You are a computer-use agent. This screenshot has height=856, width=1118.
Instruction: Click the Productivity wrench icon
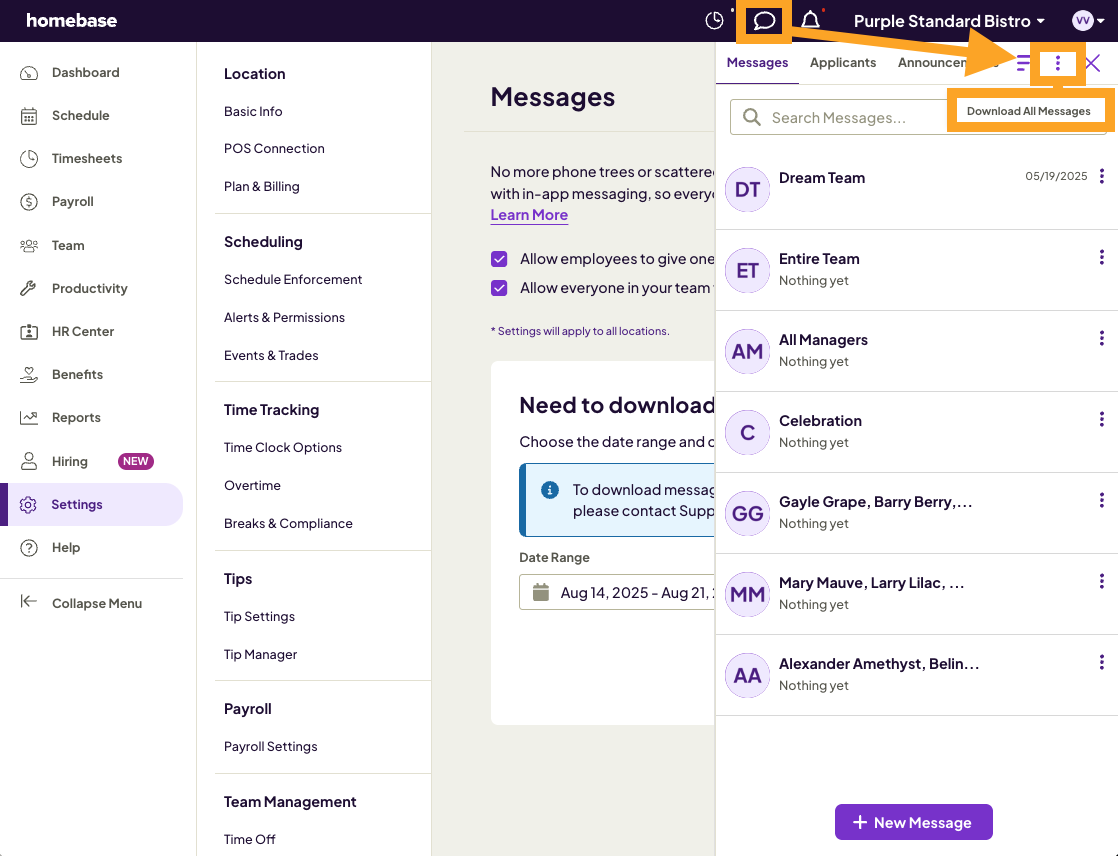pyautogui.click(x=29, y=289)
